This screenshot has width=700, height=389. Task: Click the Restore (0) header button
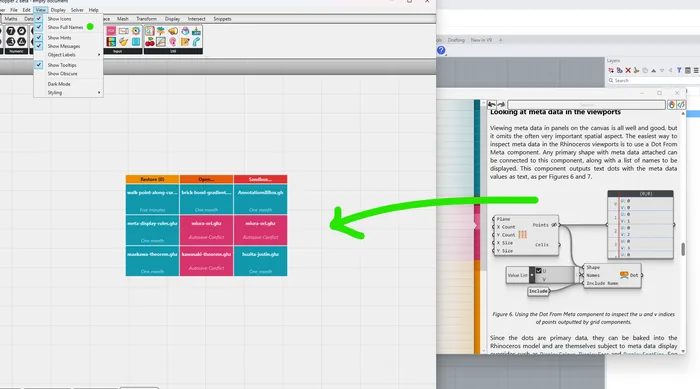pyautogui.click(x=152, y=179)
